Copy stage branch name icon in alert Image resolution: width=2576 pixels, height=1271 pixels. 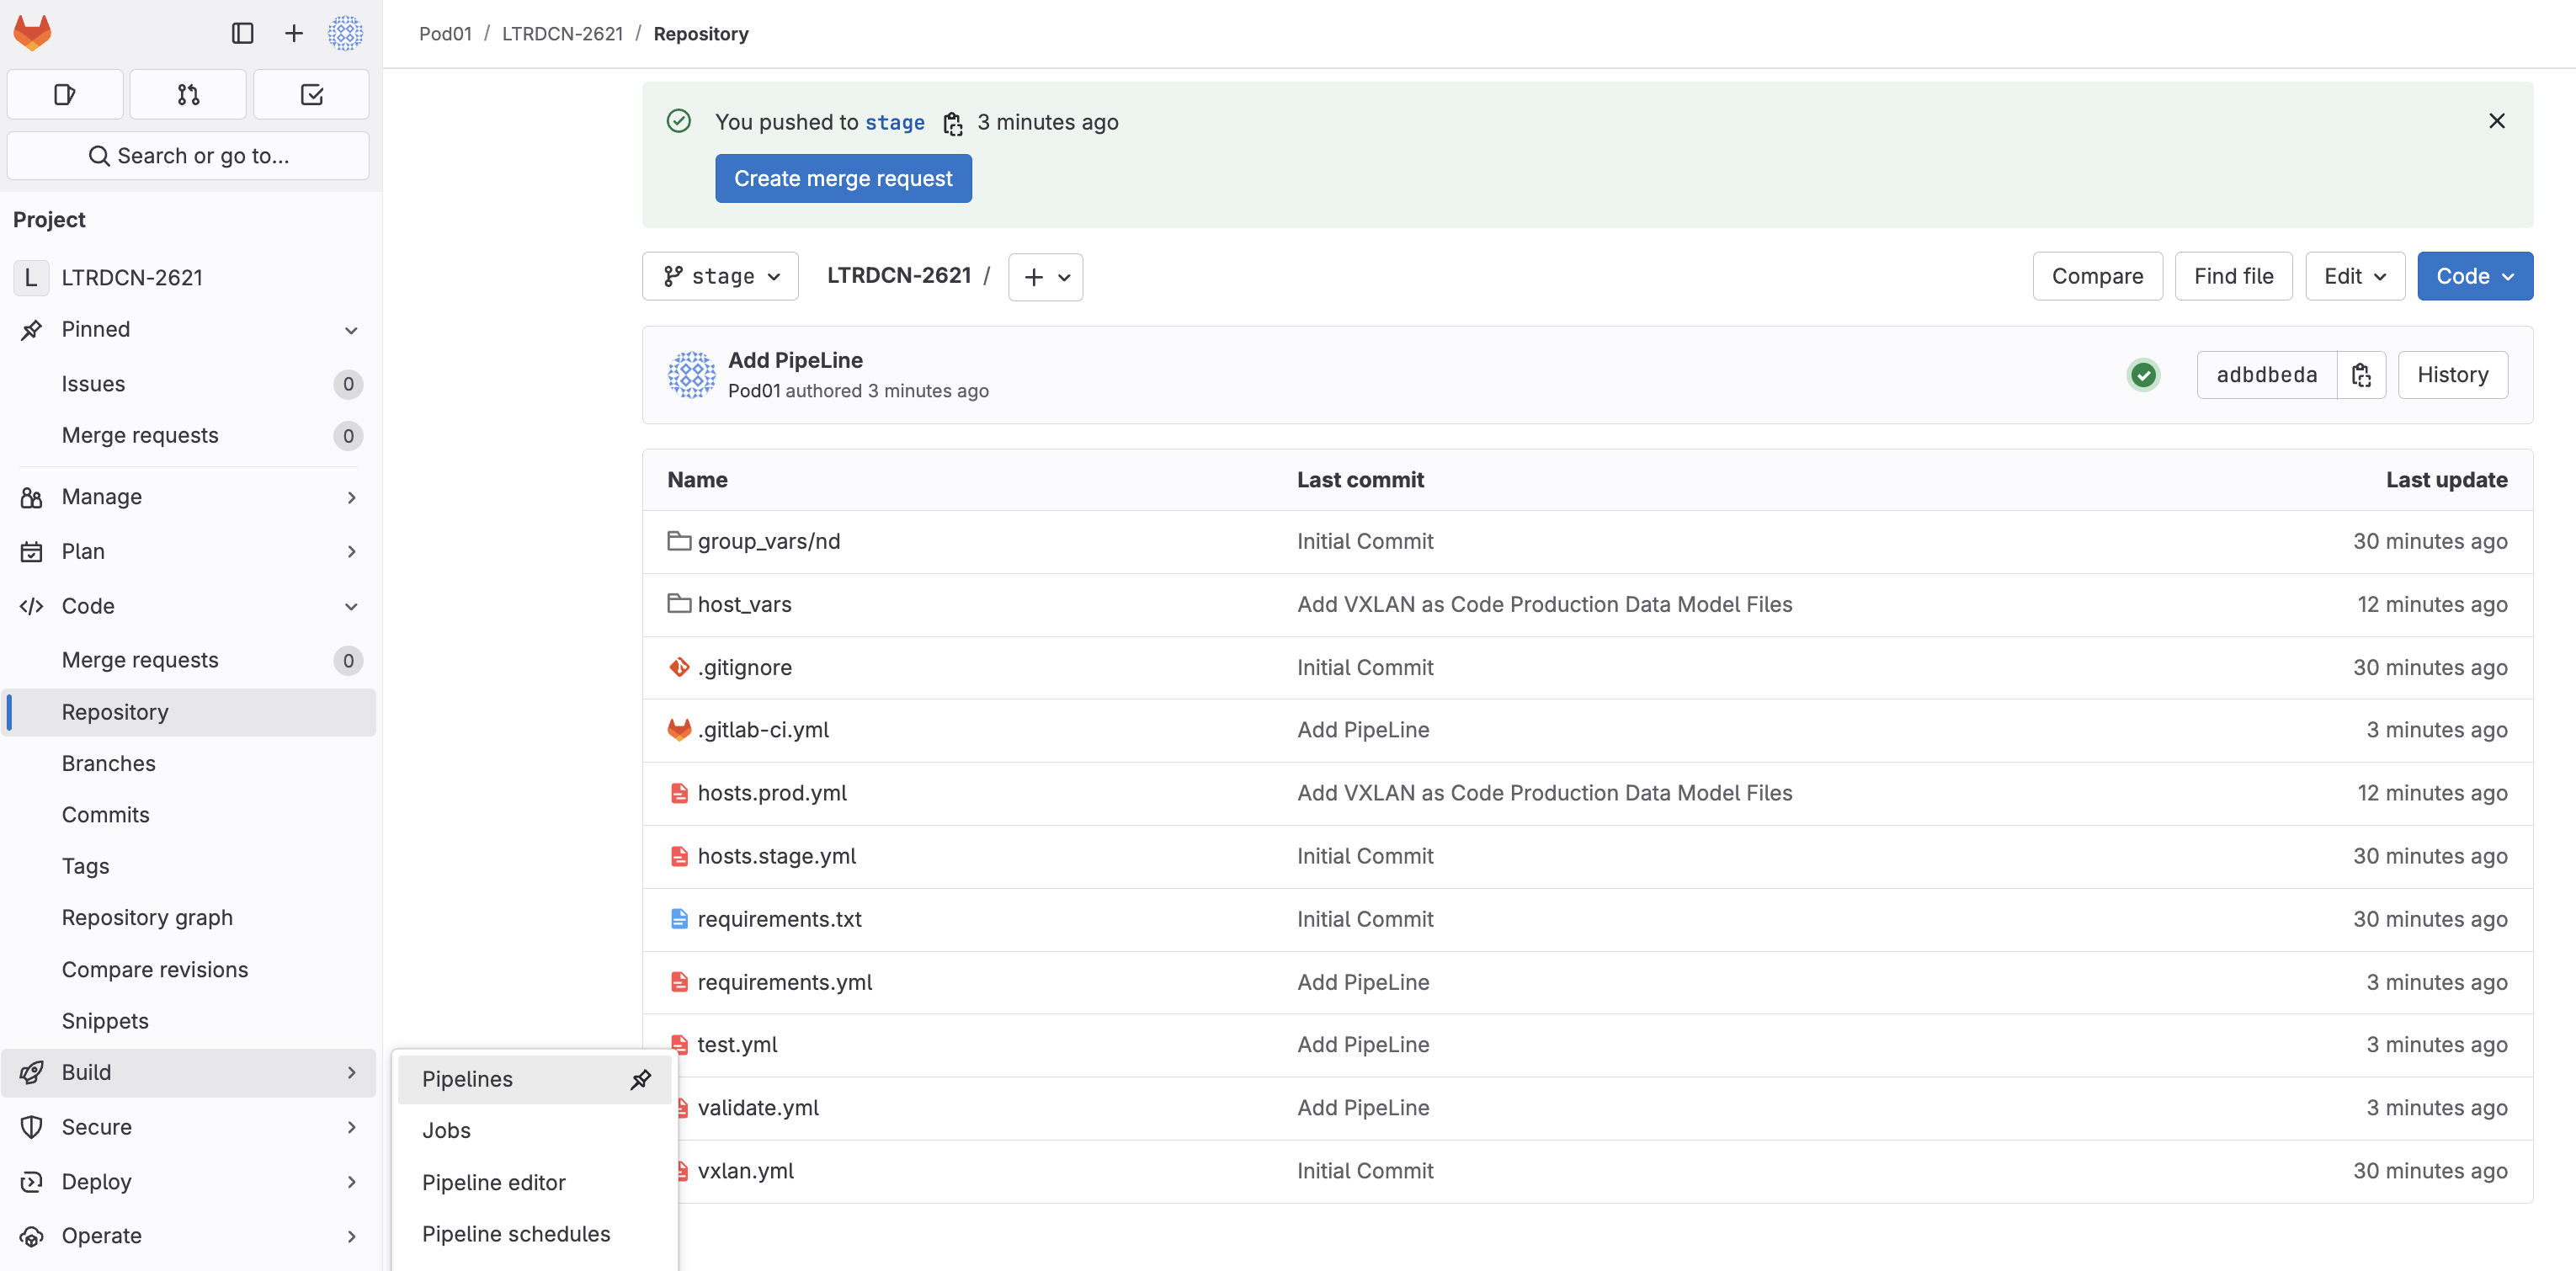(952, 123)
